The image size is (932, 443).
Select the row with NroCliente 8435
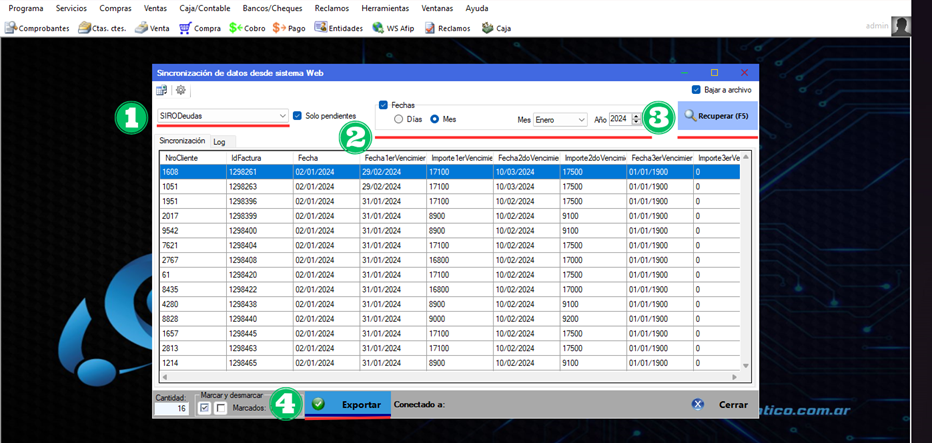coord(450,289)
